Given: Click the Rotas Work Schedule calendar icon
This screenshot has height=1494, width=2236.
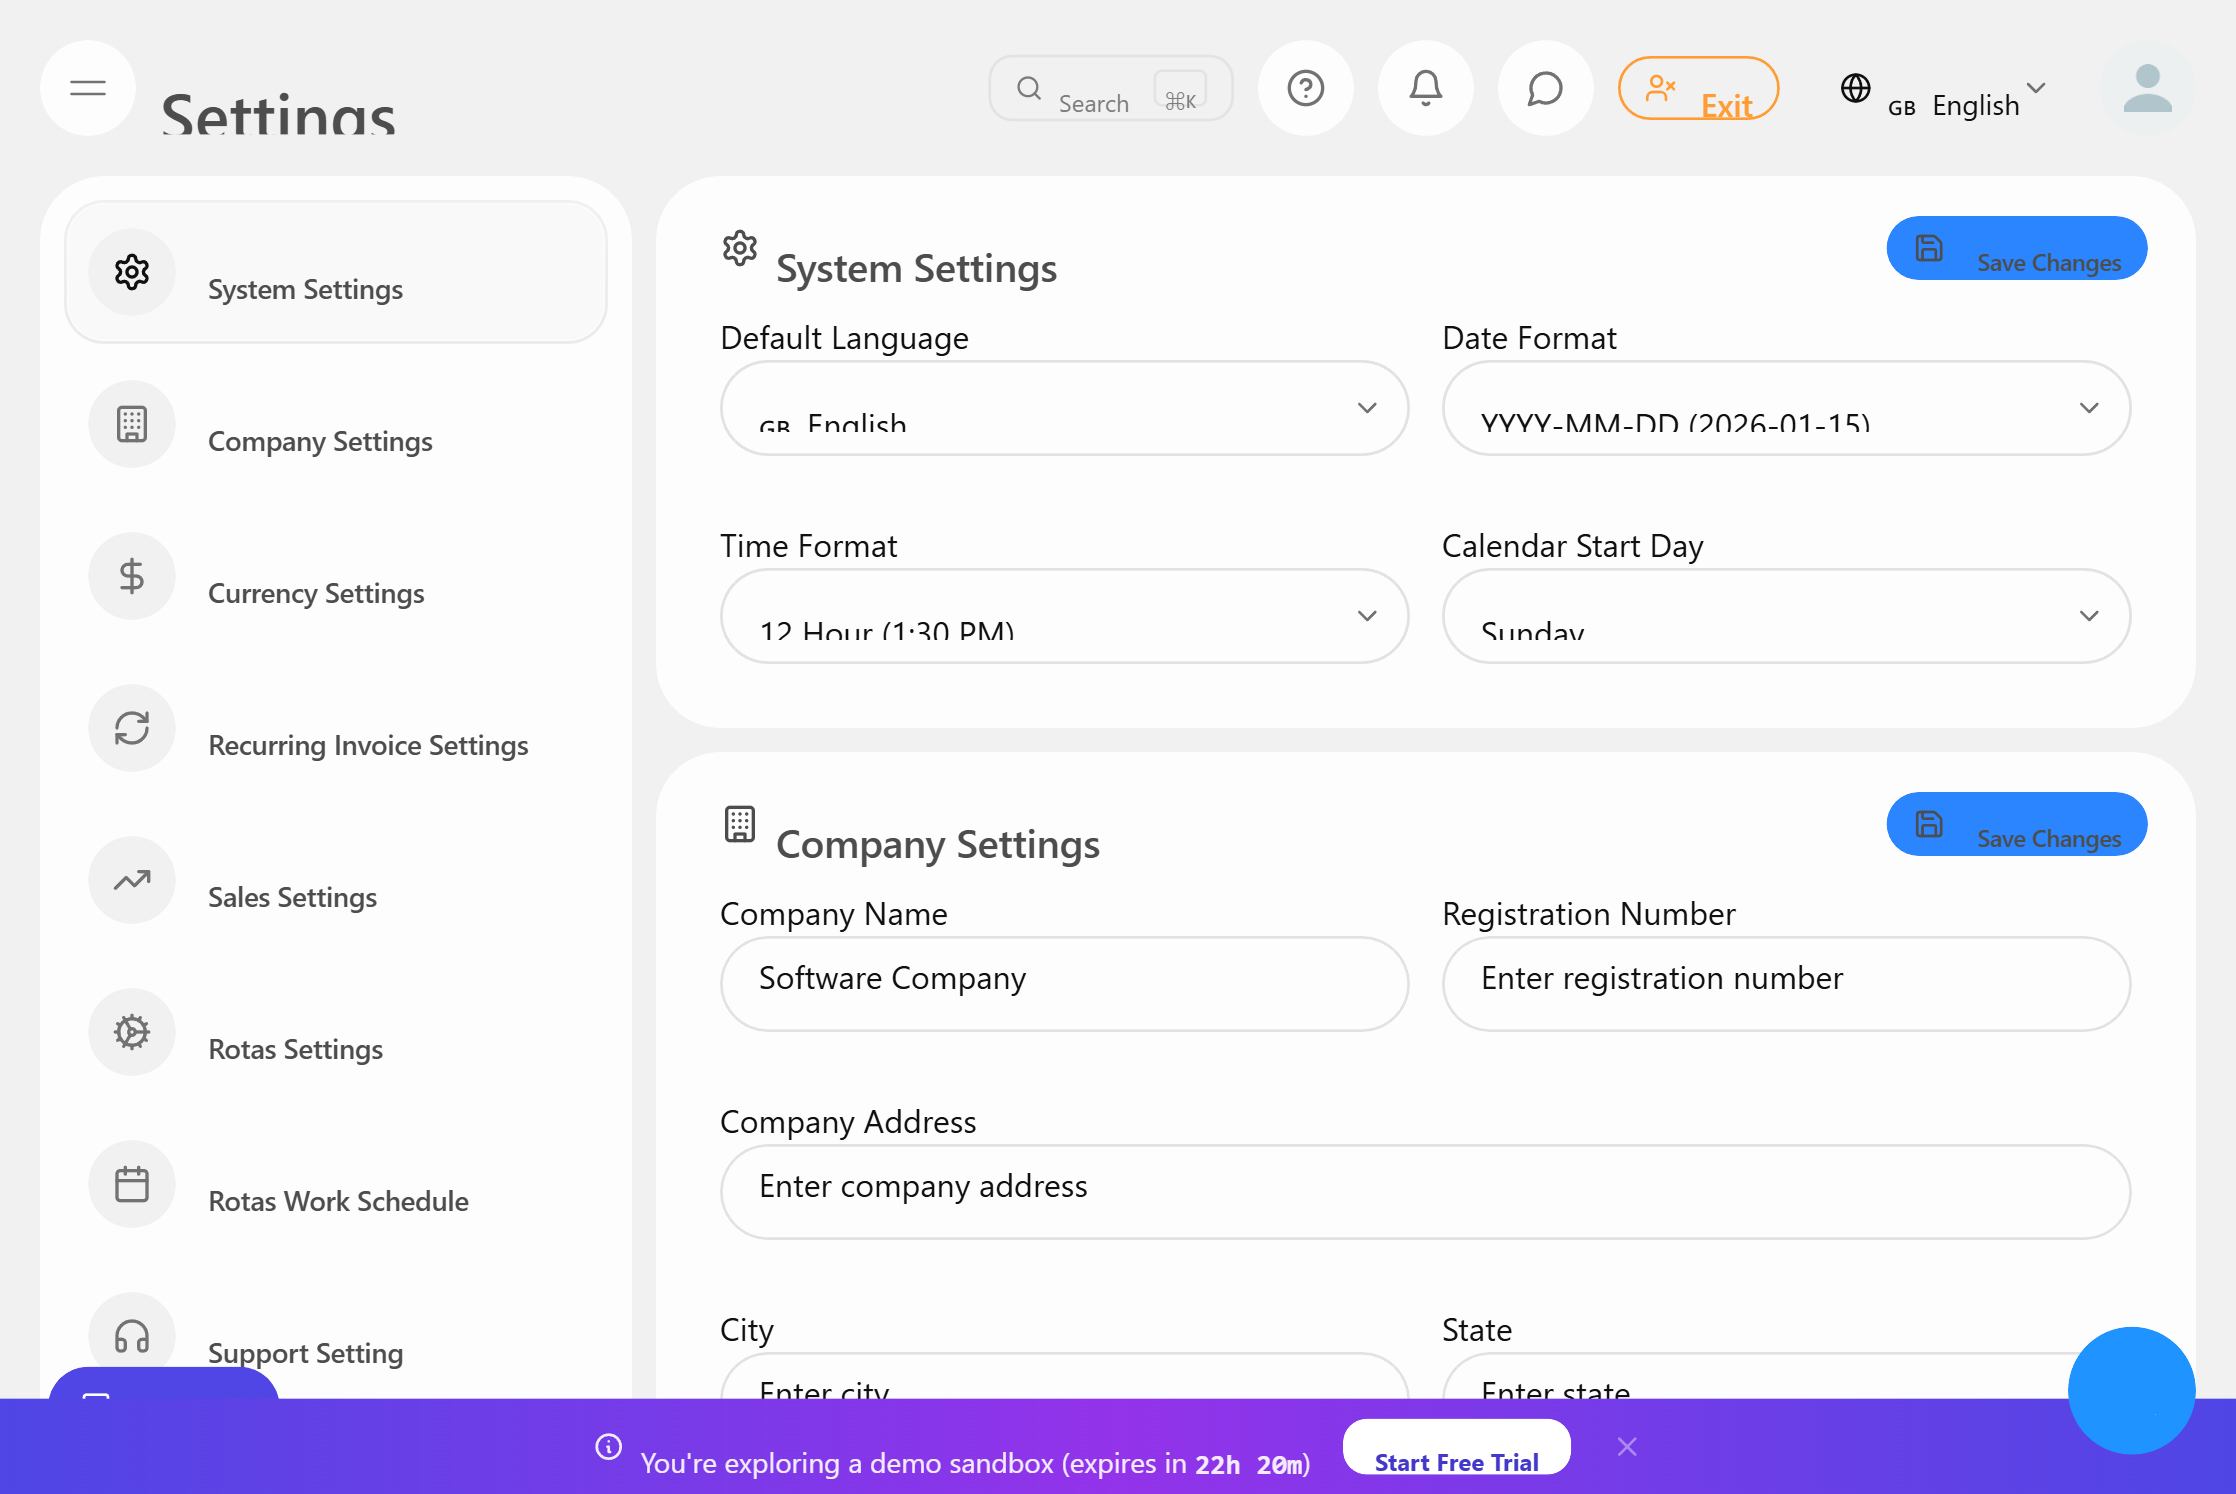Looking at the screenshot, I should point(132,1184).
